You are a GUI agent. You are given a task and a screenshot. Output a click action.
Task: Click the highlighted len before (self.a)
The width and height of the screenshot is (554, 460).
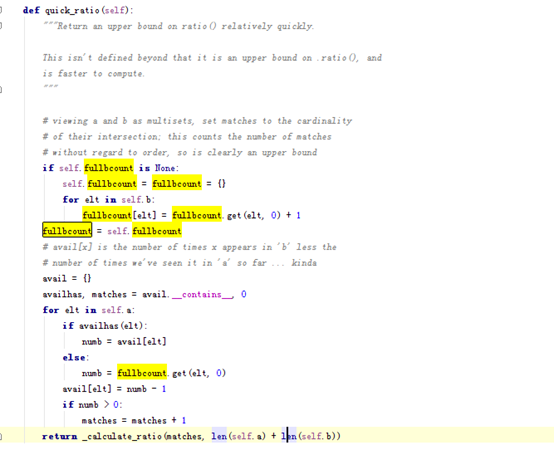pos(219,436)
